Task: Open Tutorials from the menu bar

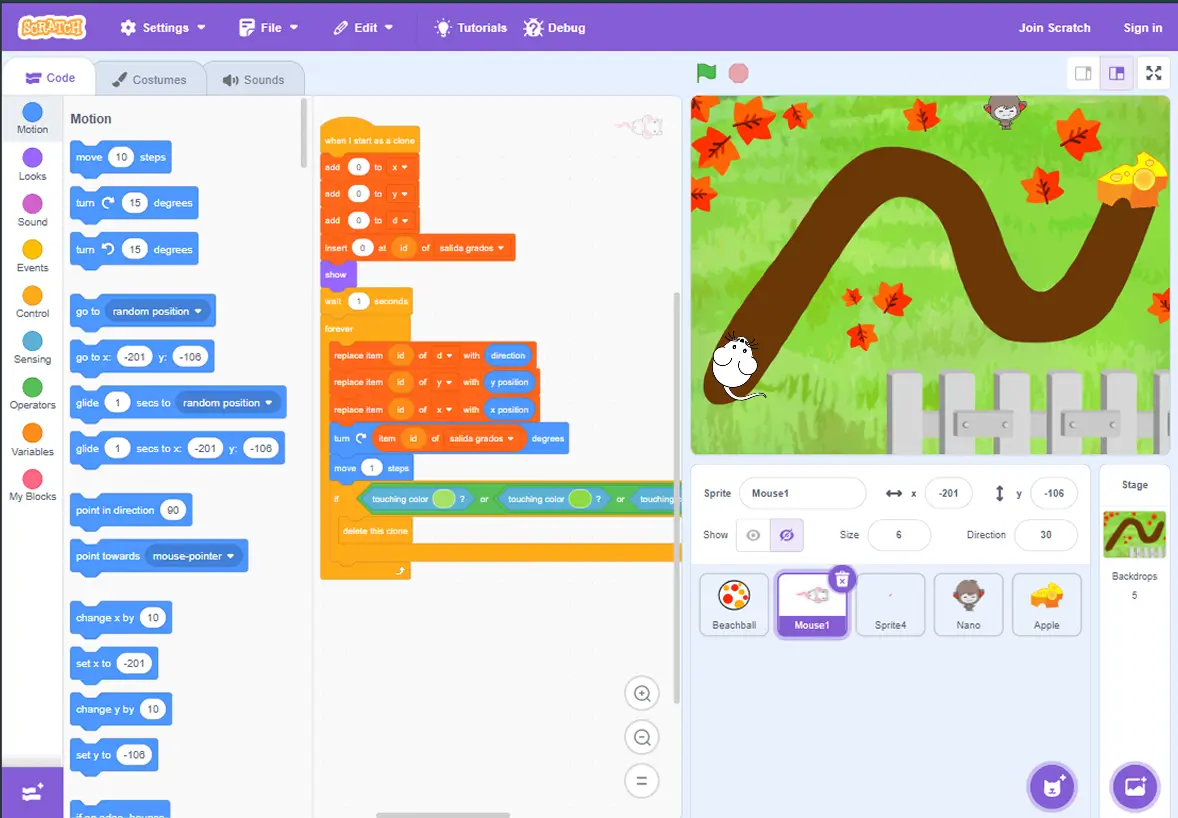Action: (471, 28)
